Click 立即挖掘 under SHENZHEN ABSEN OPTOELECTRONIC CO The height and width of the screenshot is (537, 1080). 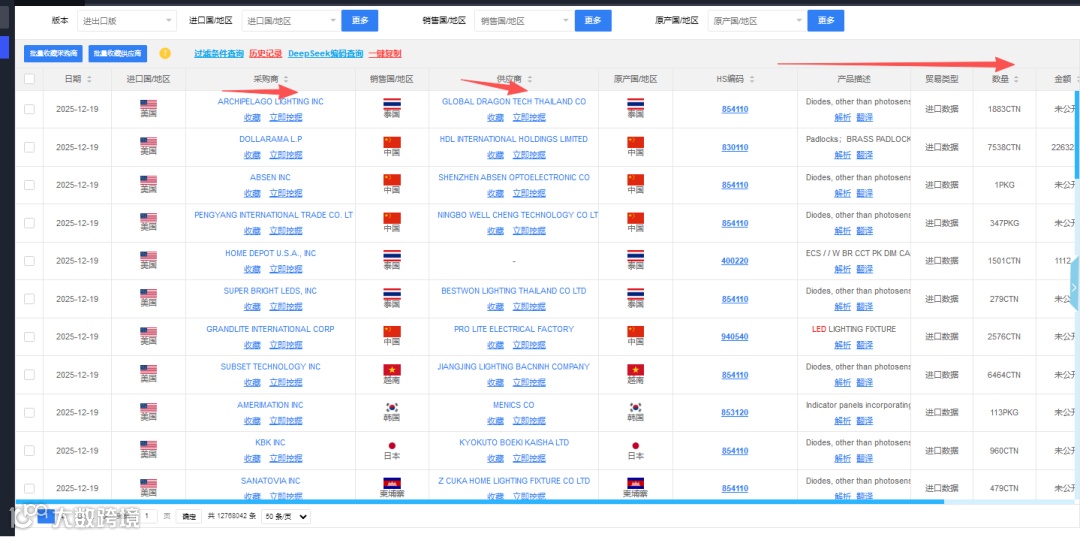[x=529, y=193]
